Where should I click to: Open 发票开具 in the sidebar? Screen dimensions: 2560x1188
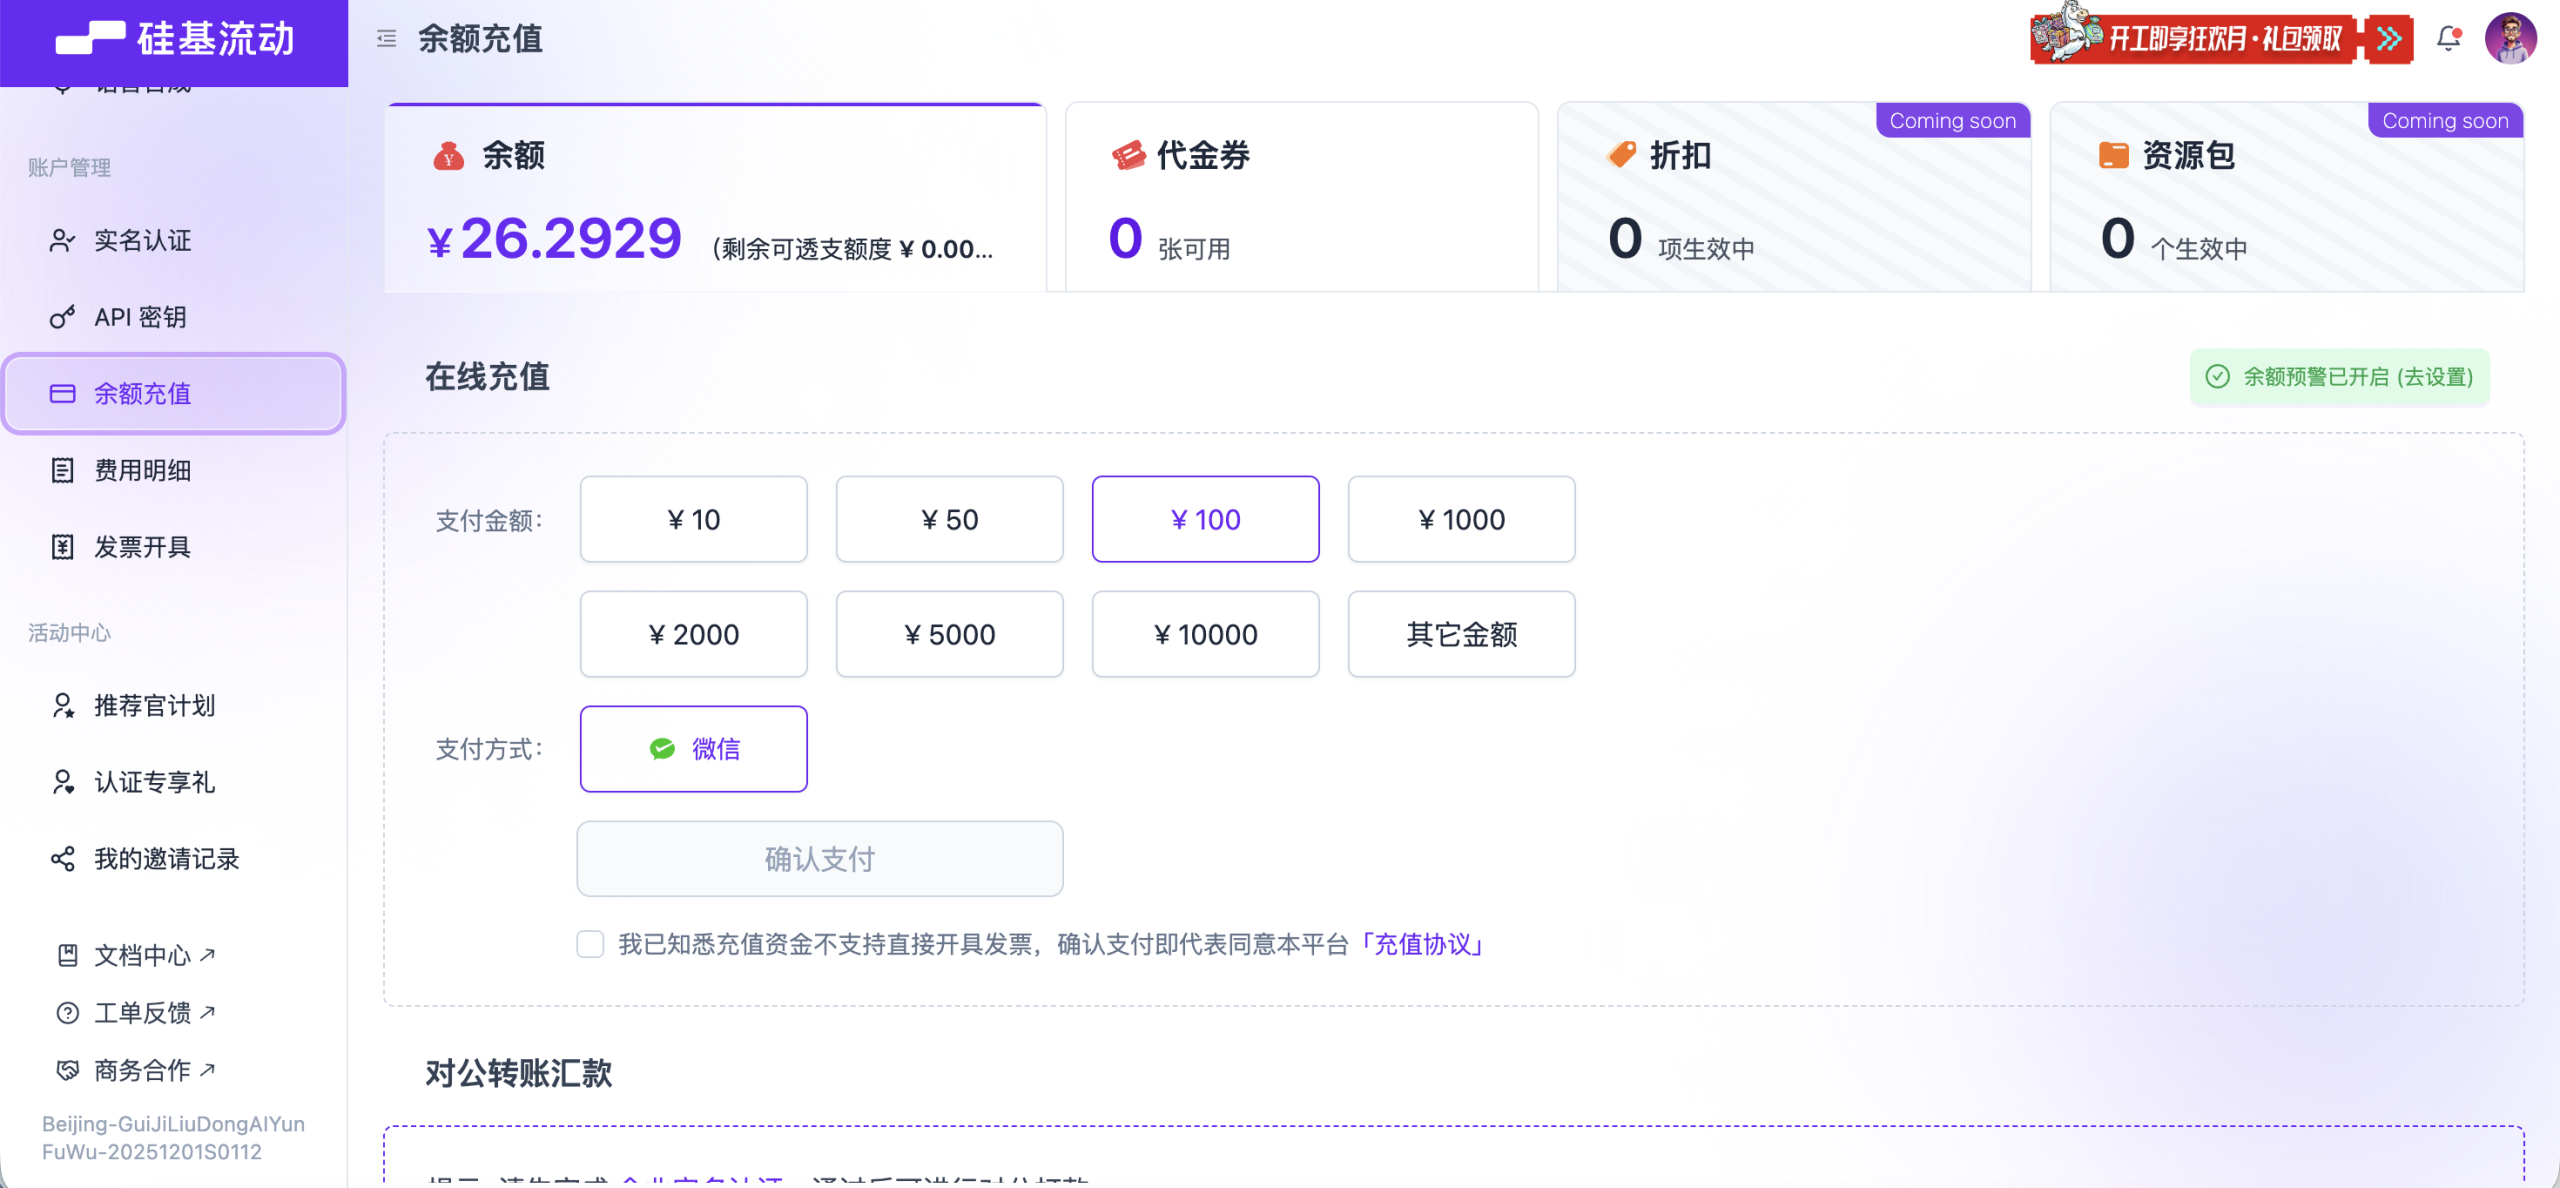tap(142, 547)
